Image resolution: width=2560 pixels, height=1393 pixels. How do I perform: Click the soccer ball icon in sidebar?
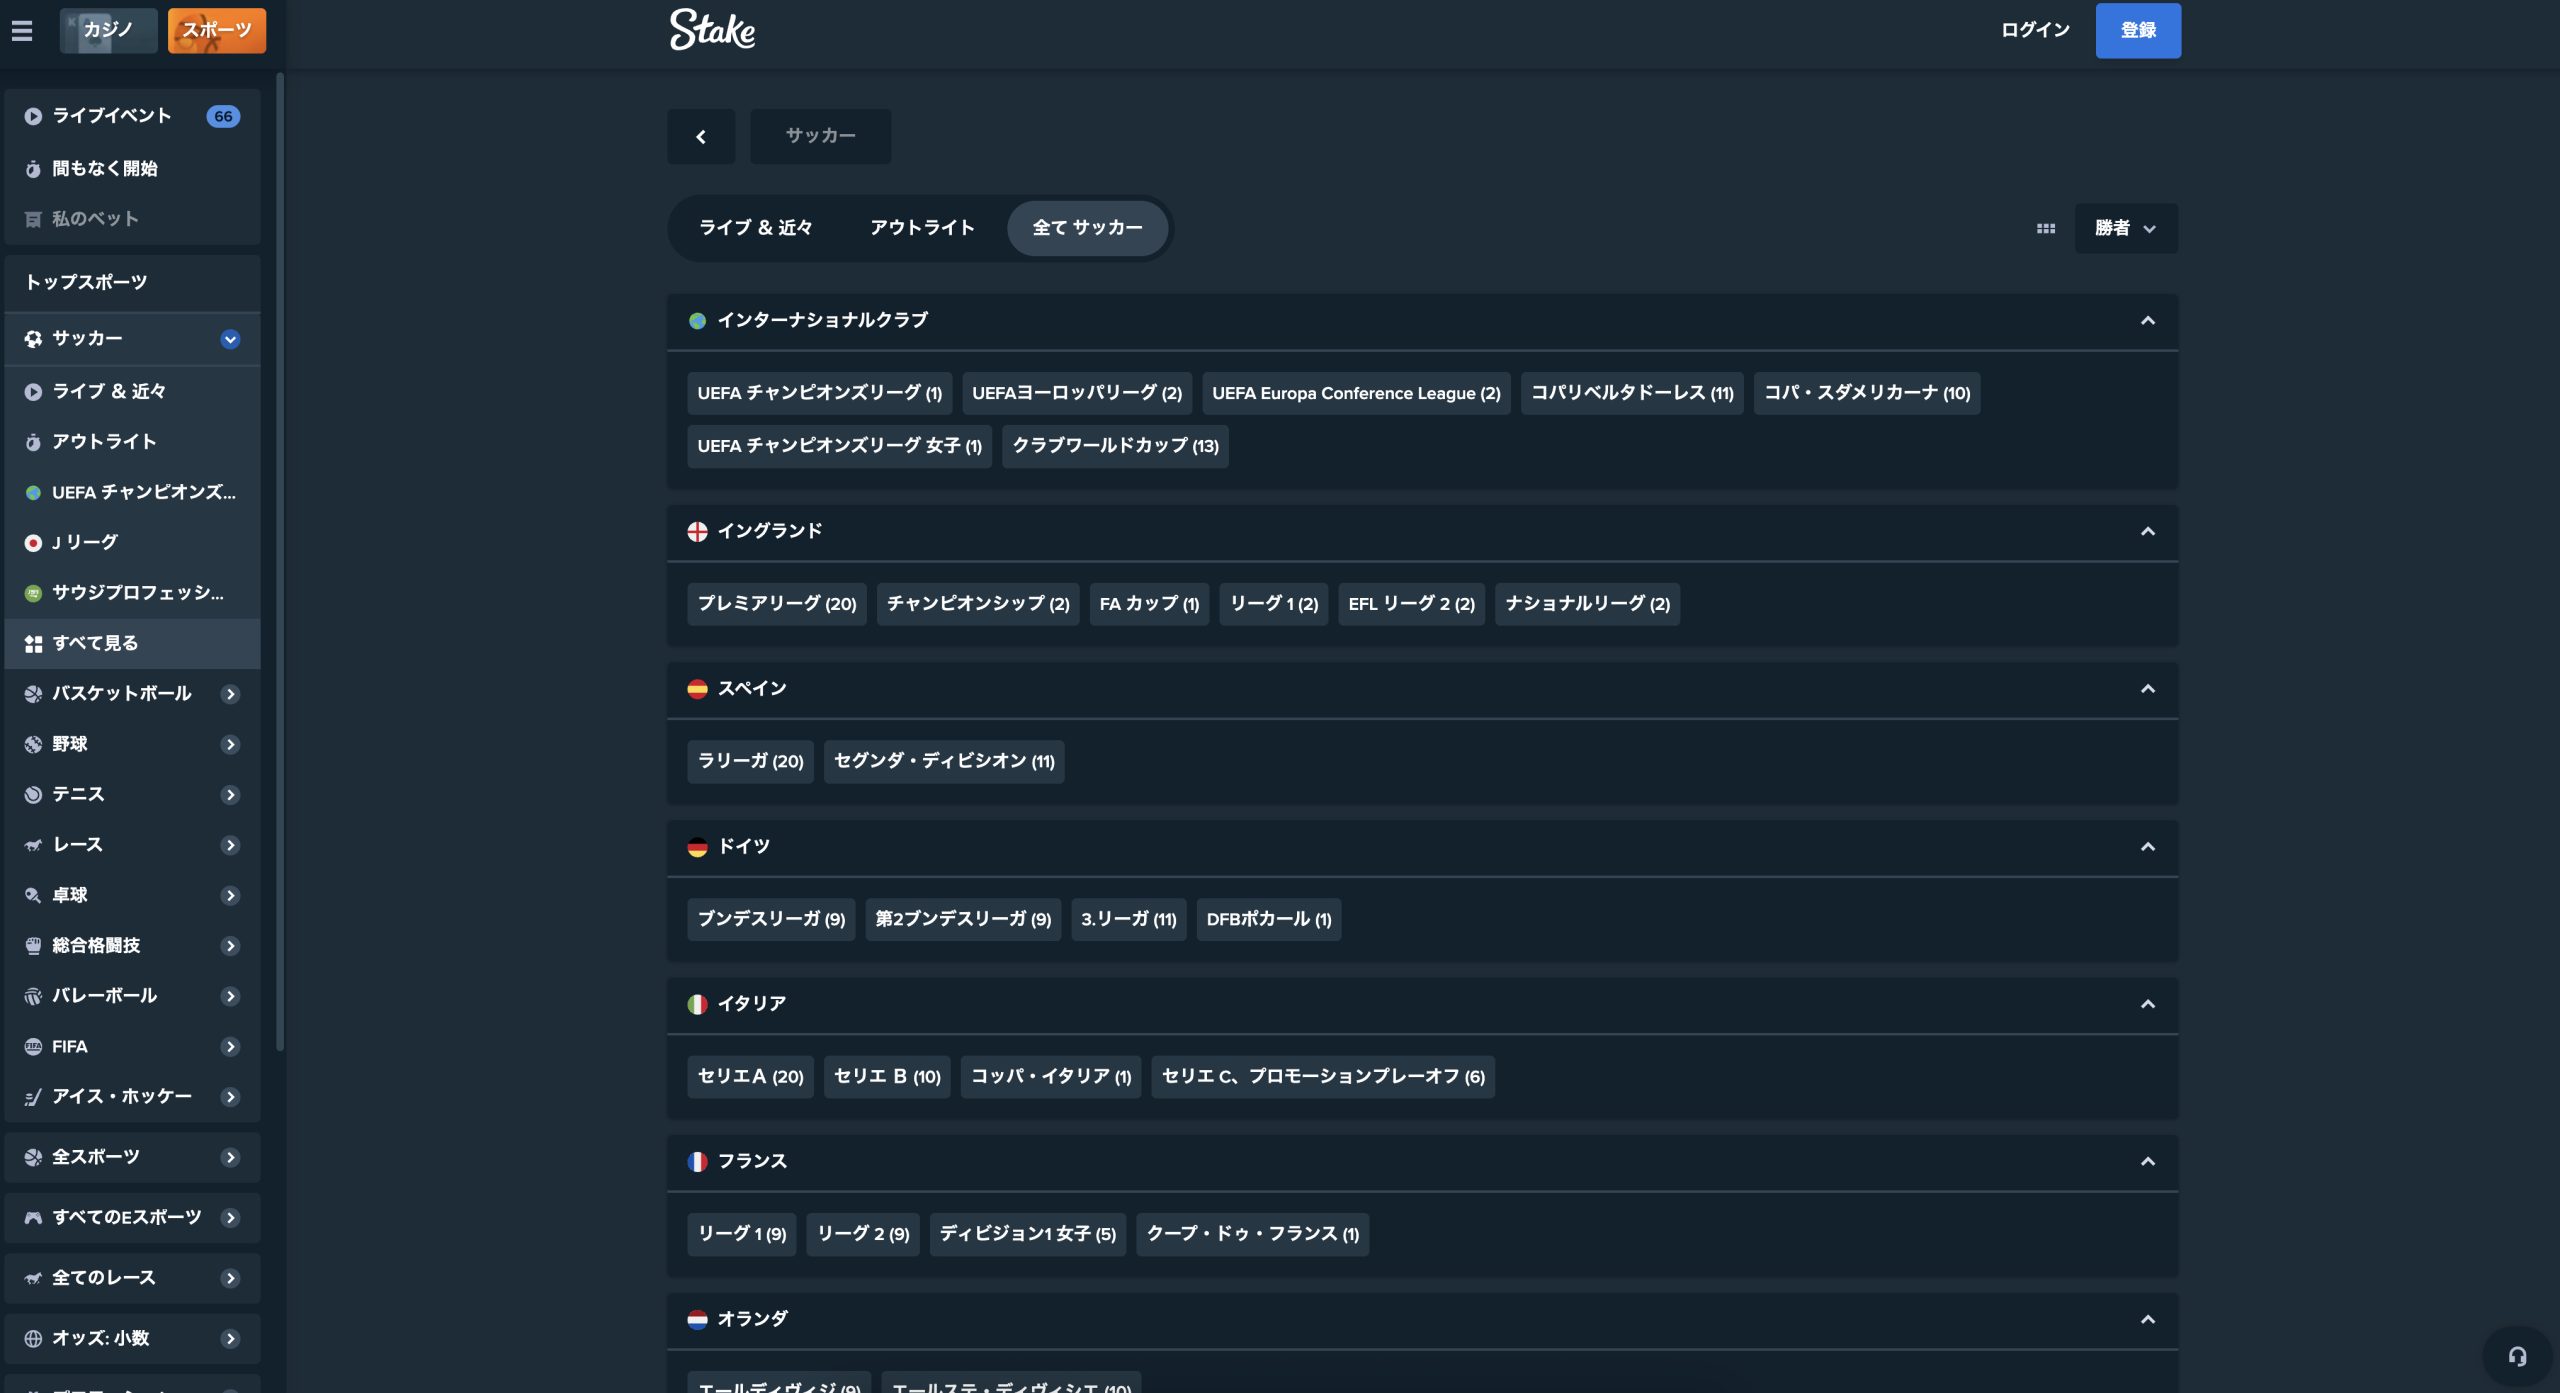(33, 339)
